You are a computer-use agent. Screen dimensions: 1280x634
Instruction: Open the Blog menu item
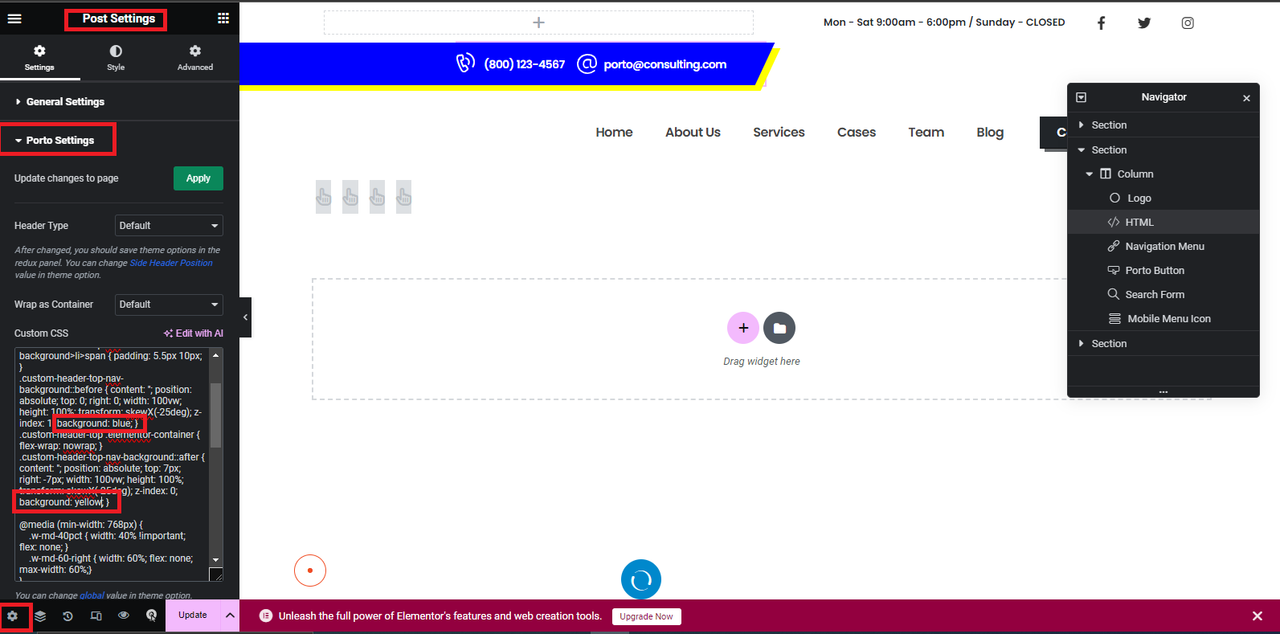coord(990,132)
